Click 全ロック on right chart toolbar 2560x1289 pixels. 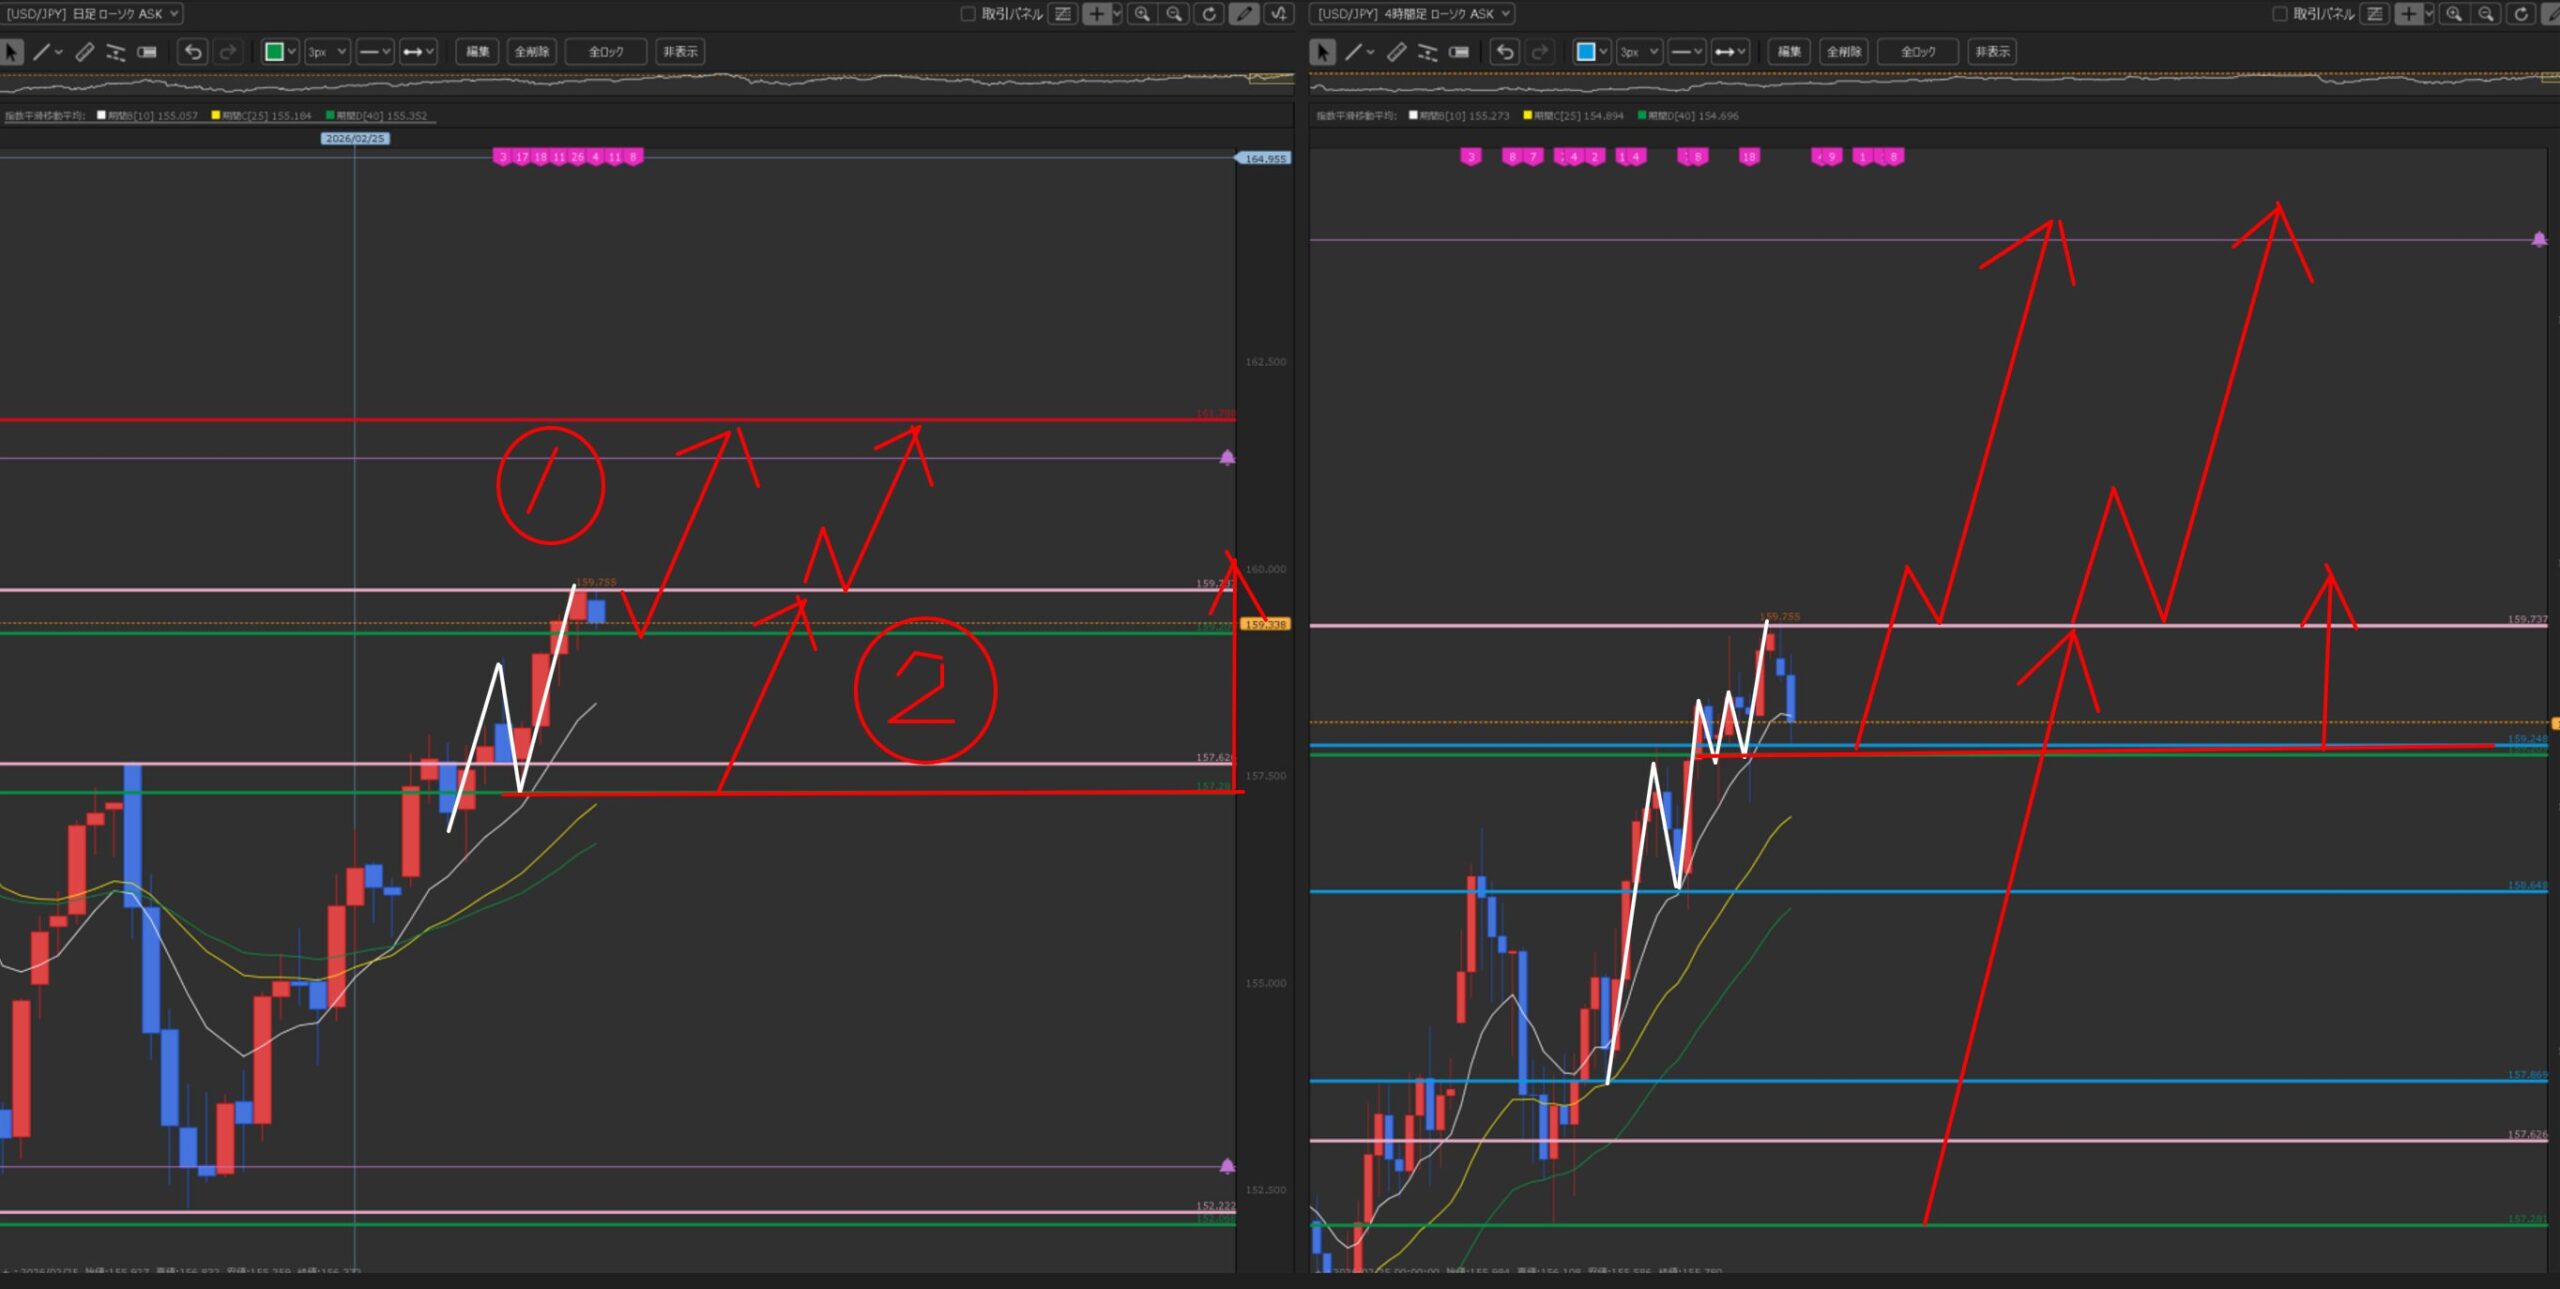pos(1917,52)
